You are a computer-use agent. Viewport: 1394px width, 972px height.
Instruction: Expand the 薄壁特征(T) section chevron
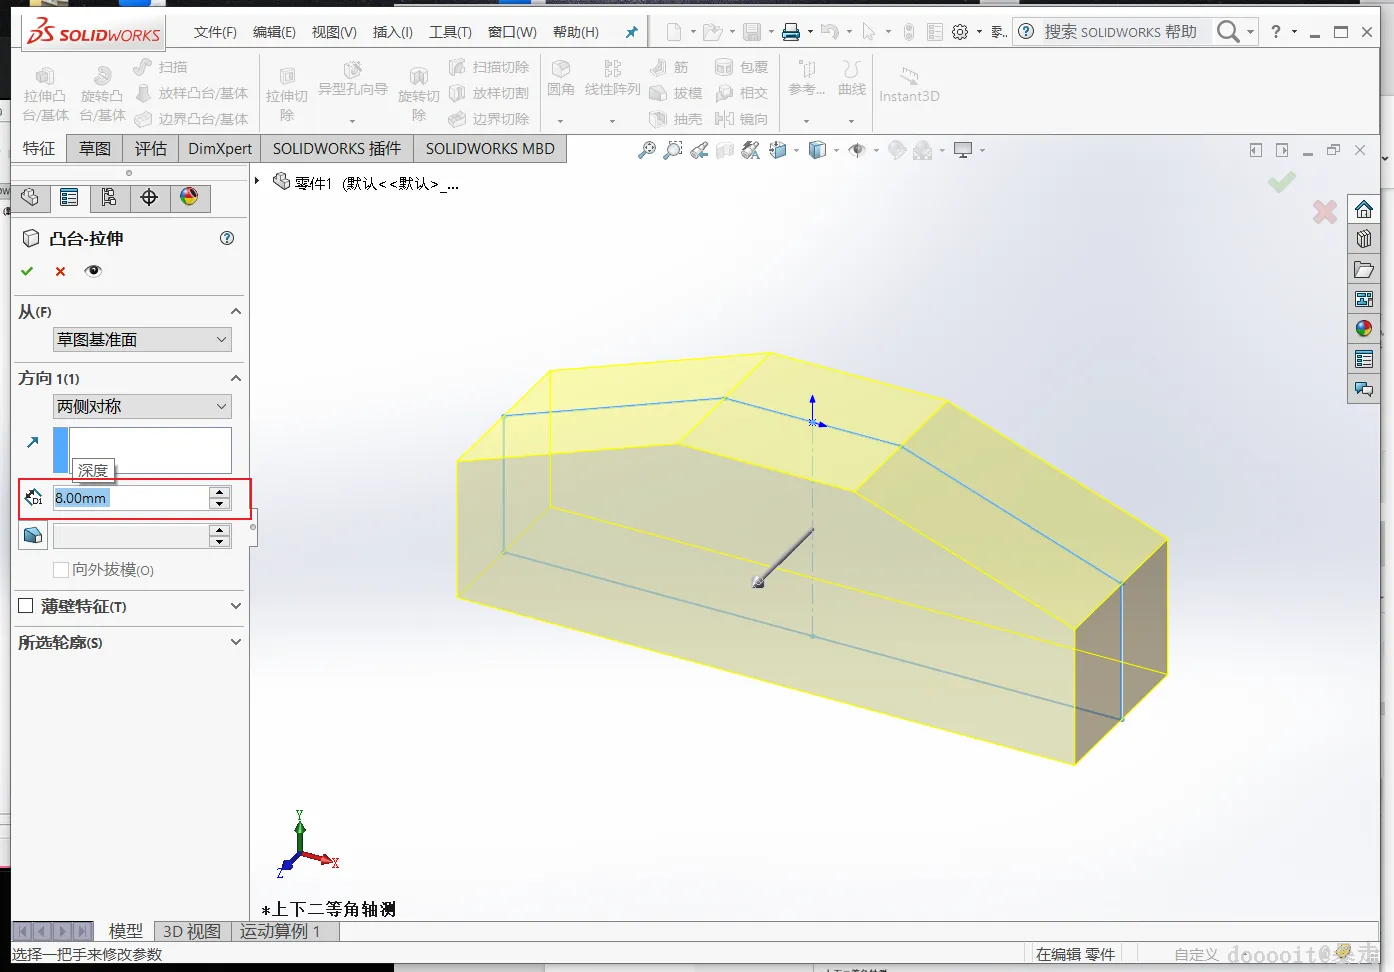click(x=236, y=606)
